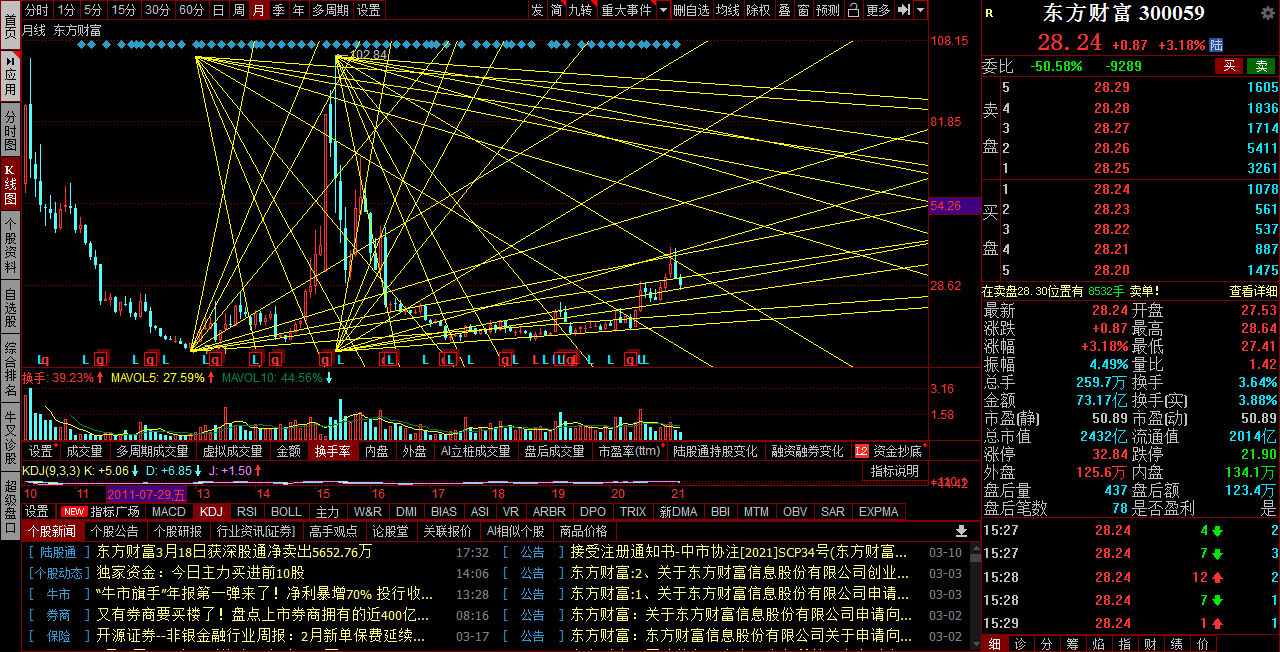Open news '东方财富3月18日获深股通净卖出5652.76万'
Image resolution: width=1280 pixels, height=652 pixels.
(x=234, y=552)
